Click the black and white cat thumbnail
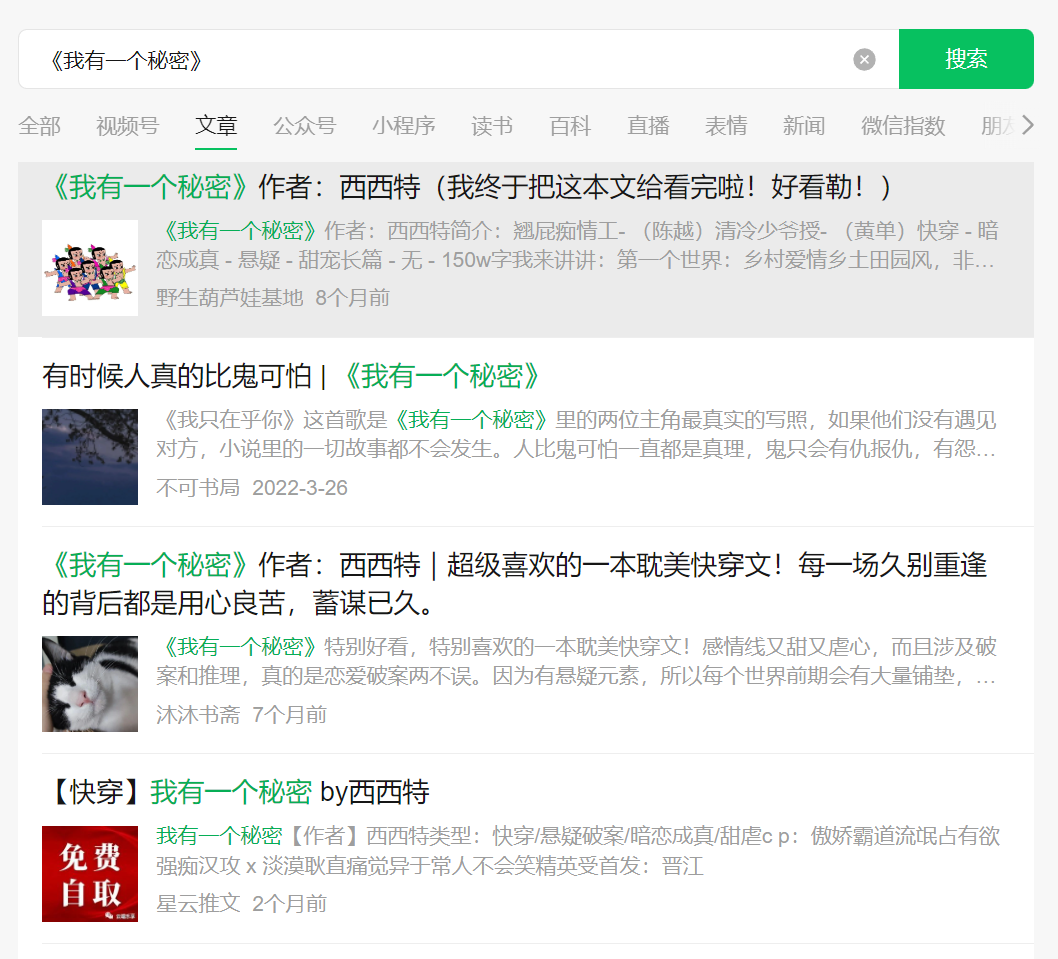 coord(90,684)
